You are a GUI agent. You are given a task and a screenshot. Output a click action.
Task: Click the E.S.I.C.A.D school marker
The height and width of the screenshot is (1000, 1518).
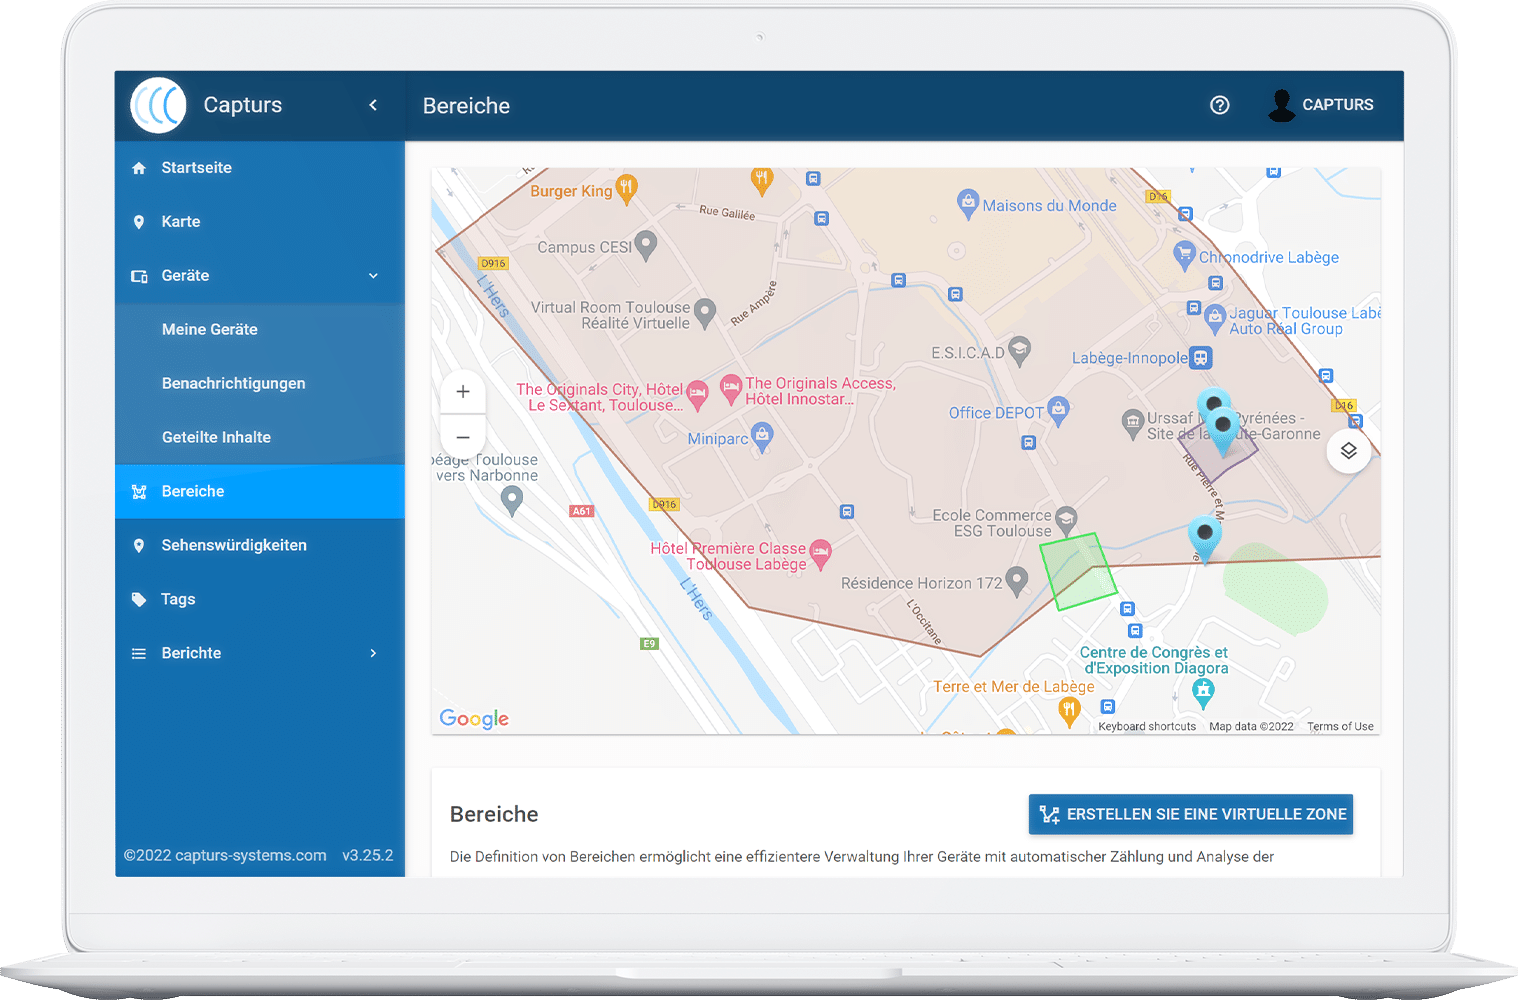point(1019,350)
